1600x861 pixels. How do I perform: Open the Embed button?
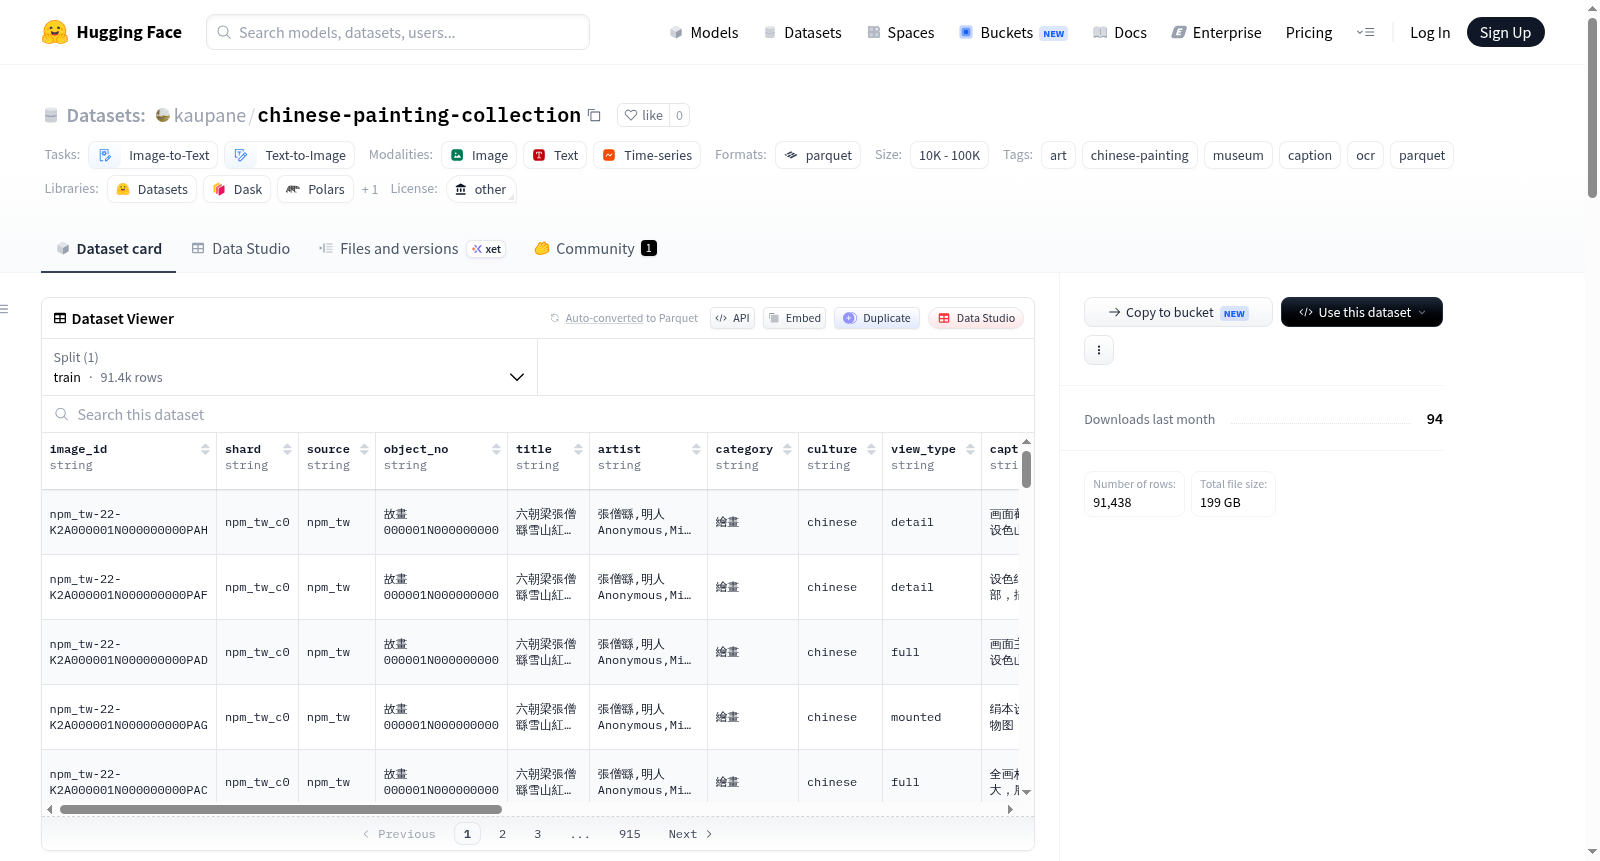coord(794,318)
